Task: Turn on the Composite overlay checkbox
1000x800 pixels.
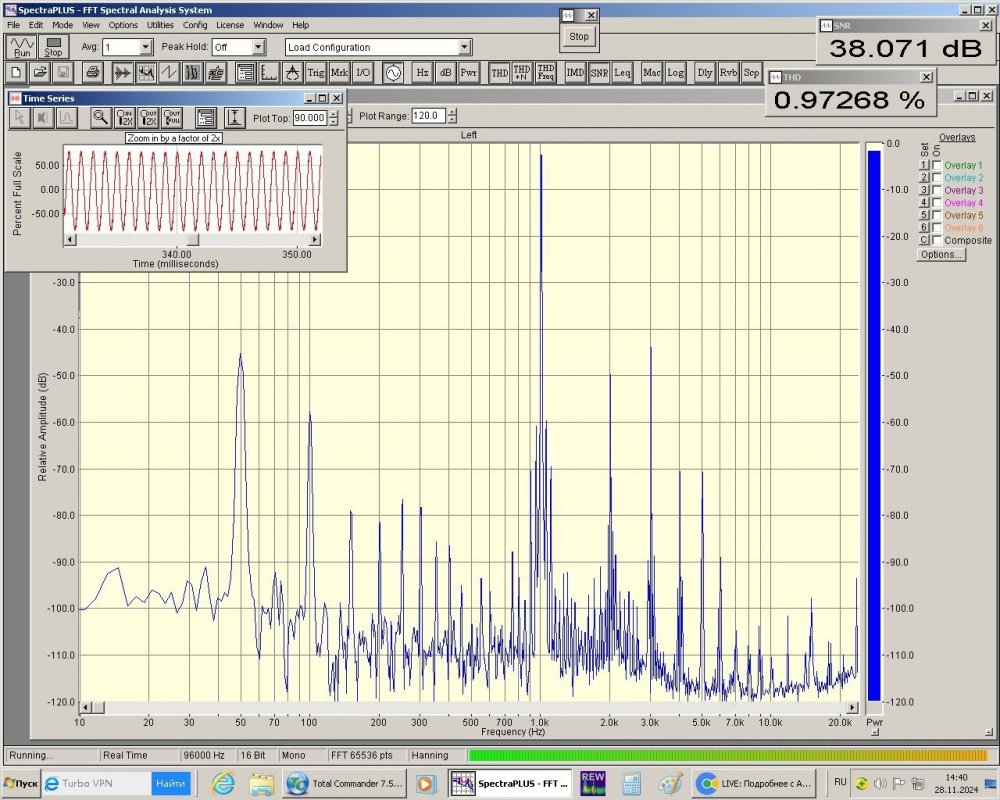Action: pos(937,240)
